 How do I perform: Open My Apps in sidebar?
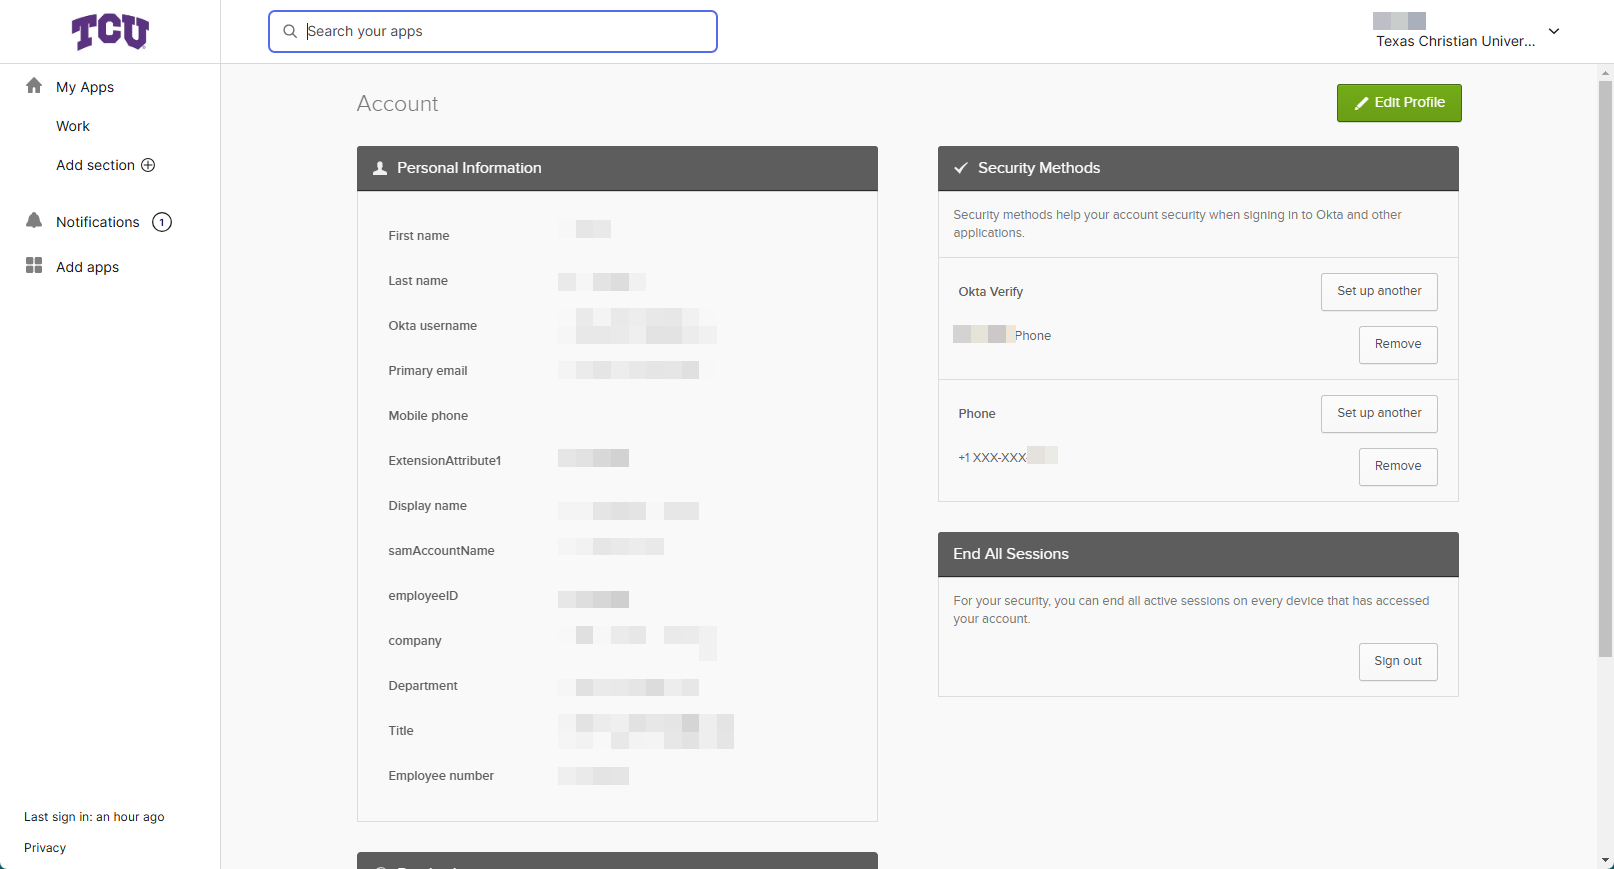click(85, 87)
